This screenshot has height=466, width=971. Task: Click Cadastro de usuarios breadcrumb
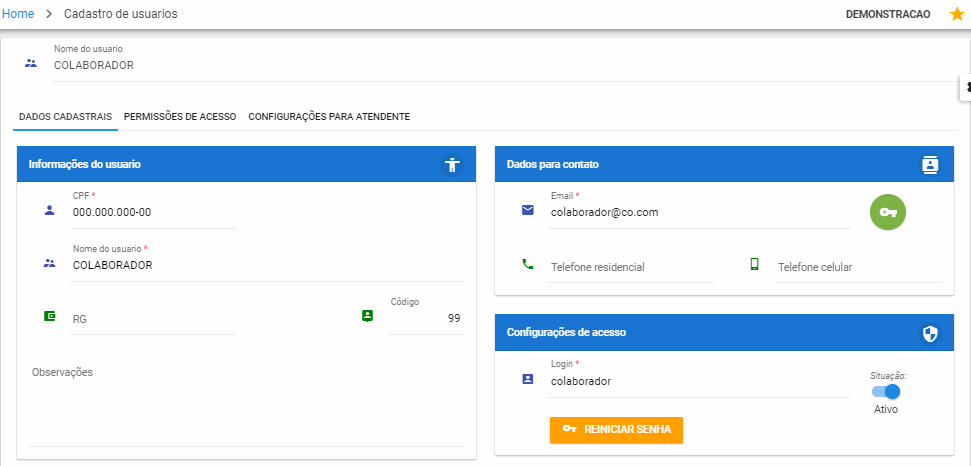(x=121, y=14)
